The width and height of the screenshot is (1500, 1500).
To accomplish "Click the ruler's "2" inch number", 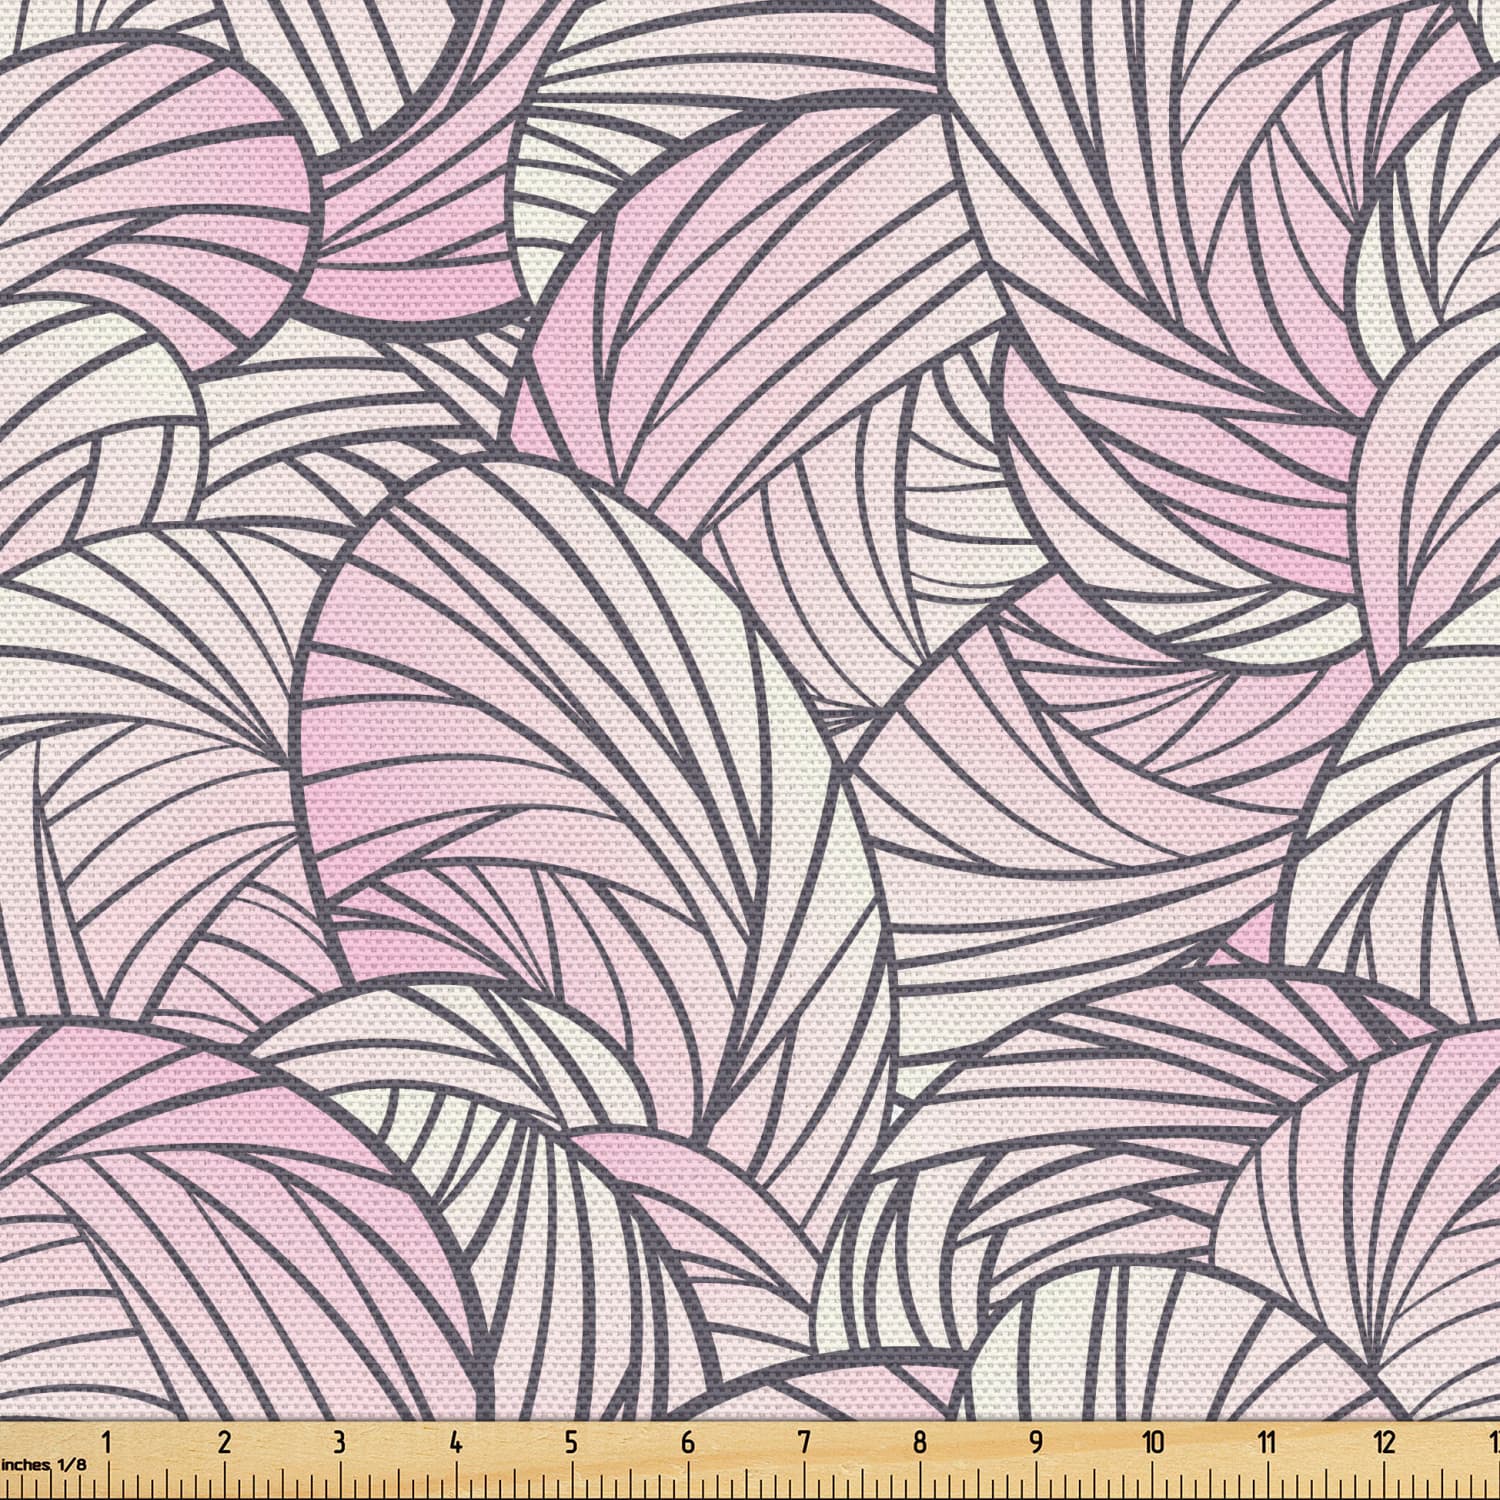I will (223, 1442).
